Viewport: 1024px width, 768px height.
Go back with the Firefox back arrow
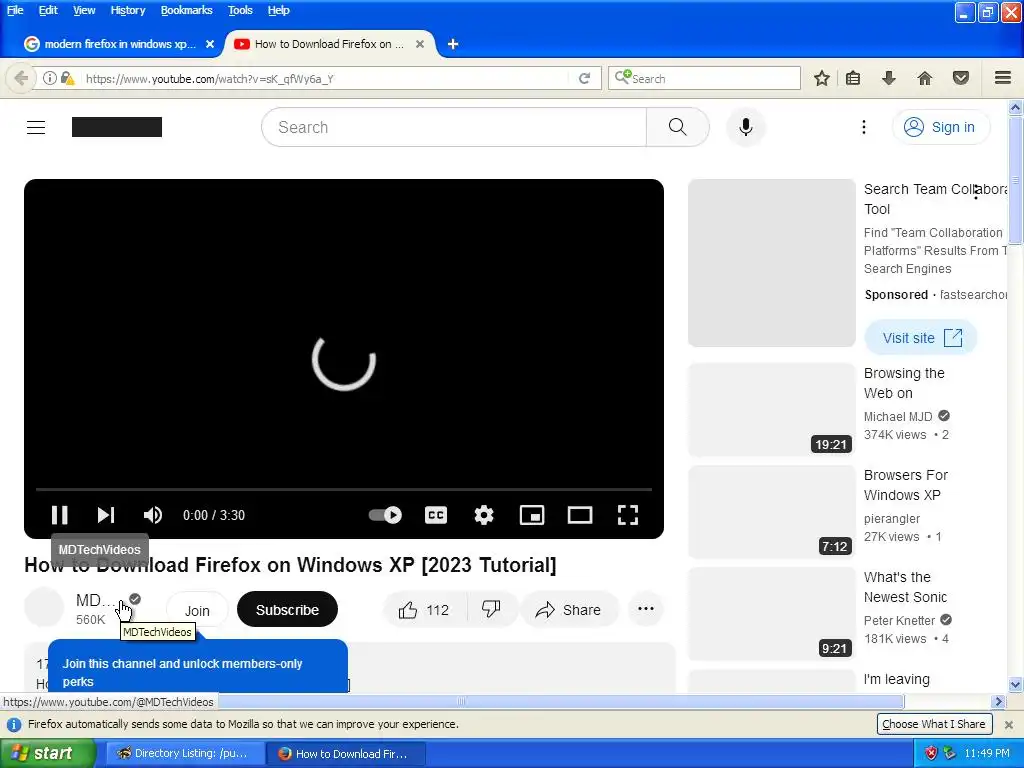[x=20, y=78]
